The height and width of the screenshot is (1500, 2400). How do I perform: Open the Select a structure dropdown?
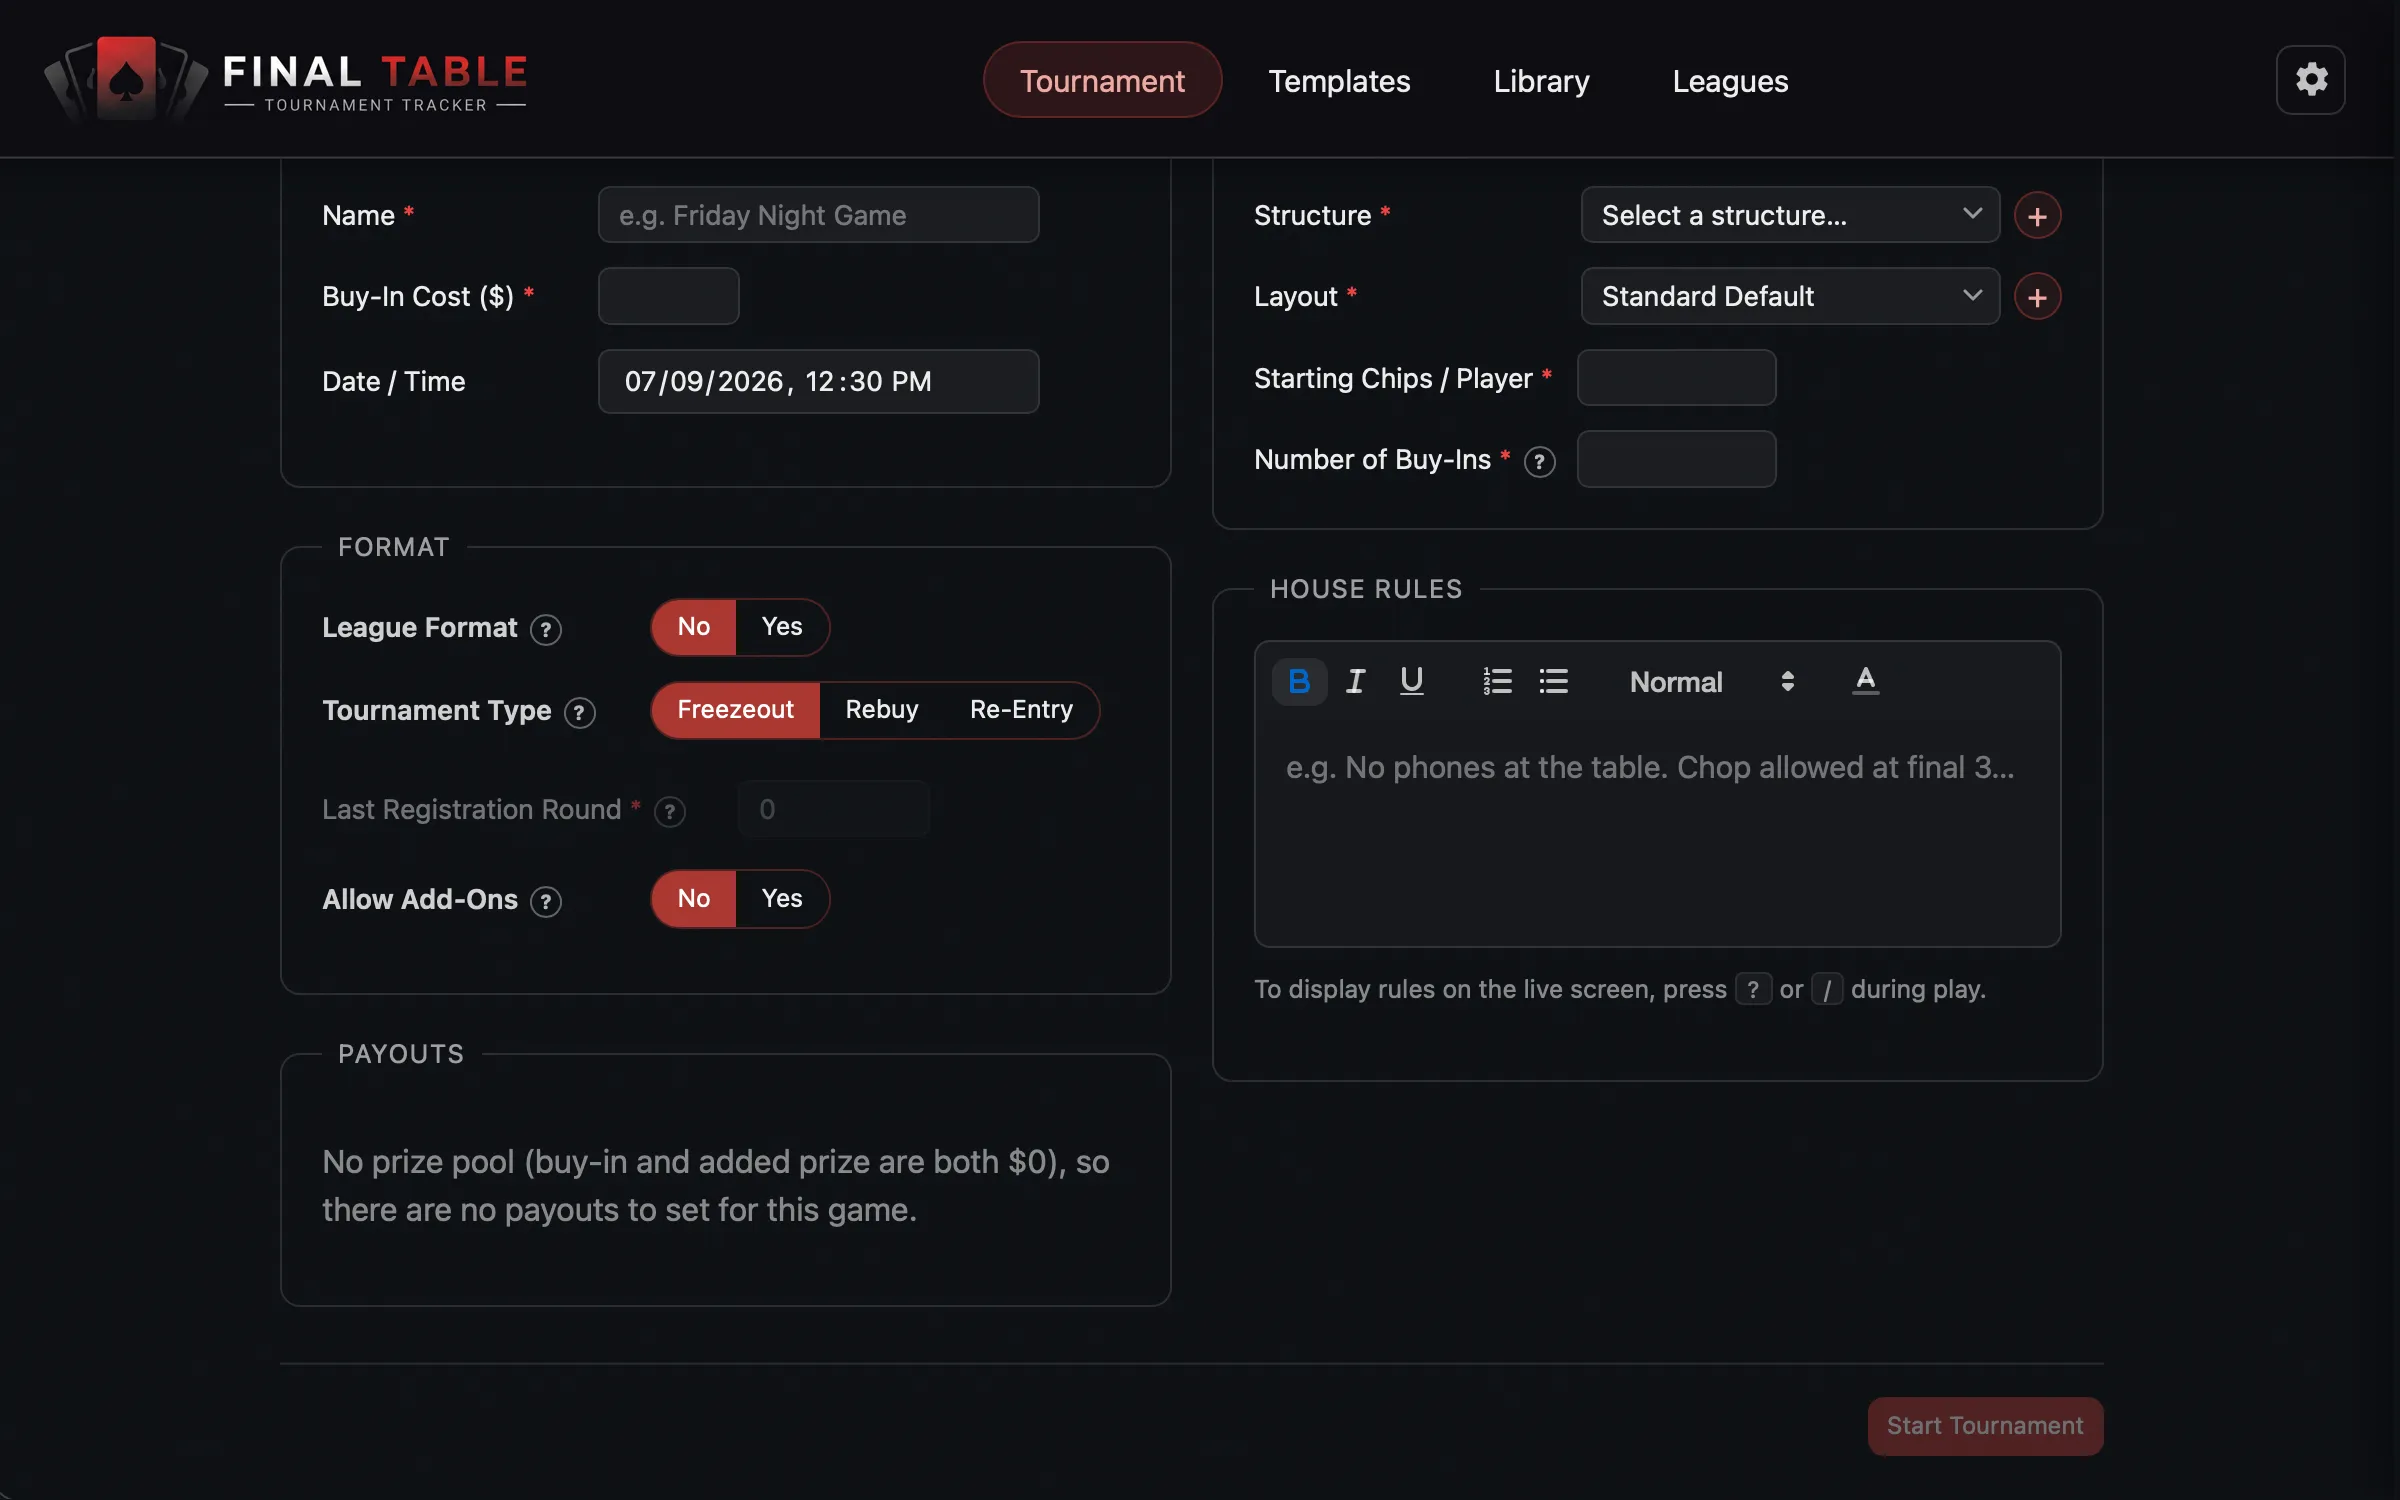point(1790,215)
